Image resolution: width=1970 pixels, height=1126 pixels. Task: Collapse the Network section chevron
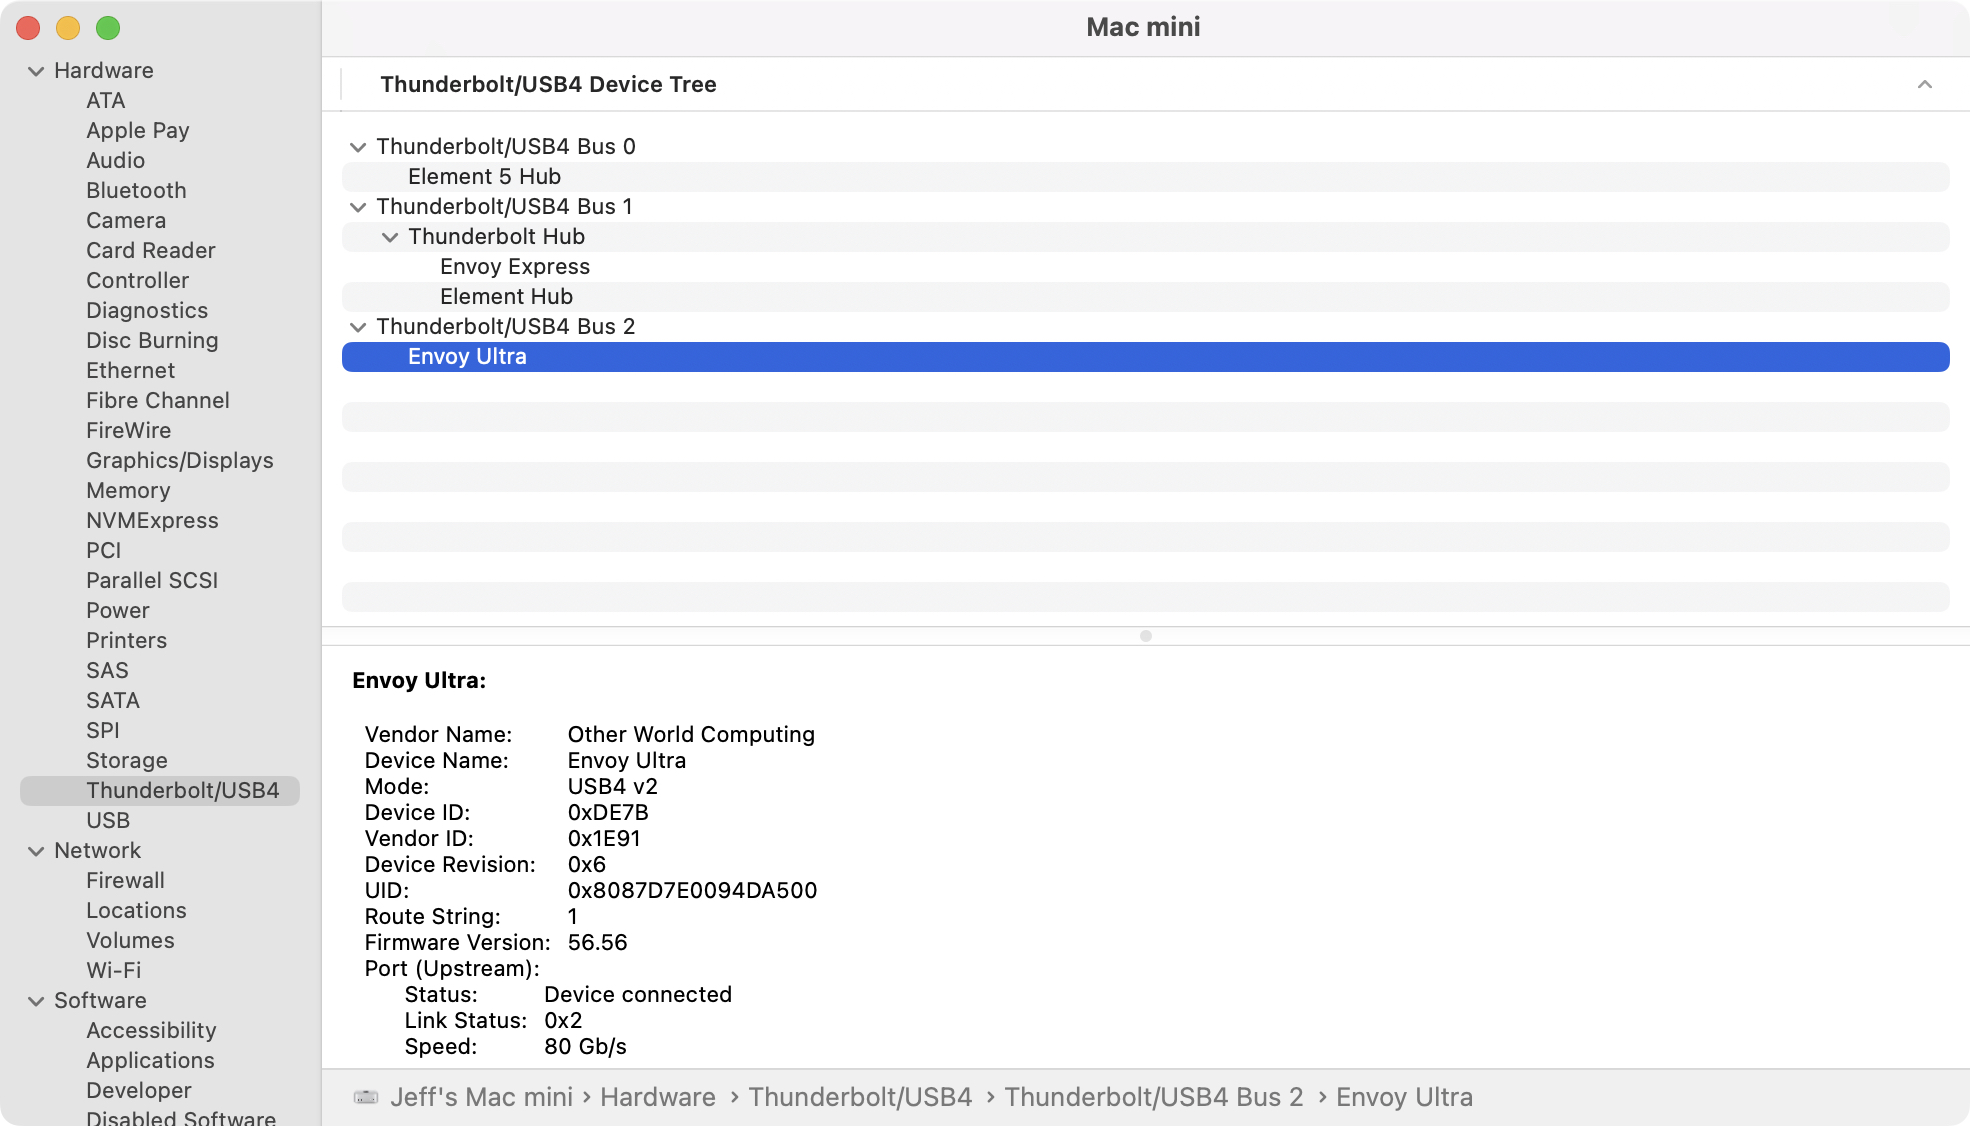[36, 851]
